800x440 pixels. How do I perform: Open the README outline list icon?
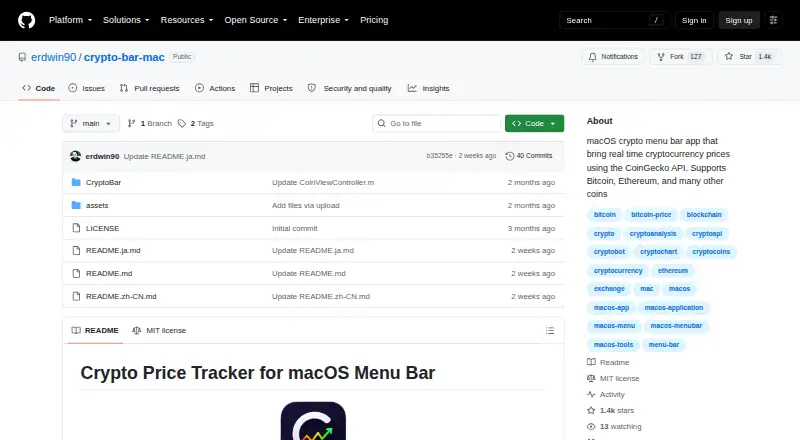click(x=549, y=331)
